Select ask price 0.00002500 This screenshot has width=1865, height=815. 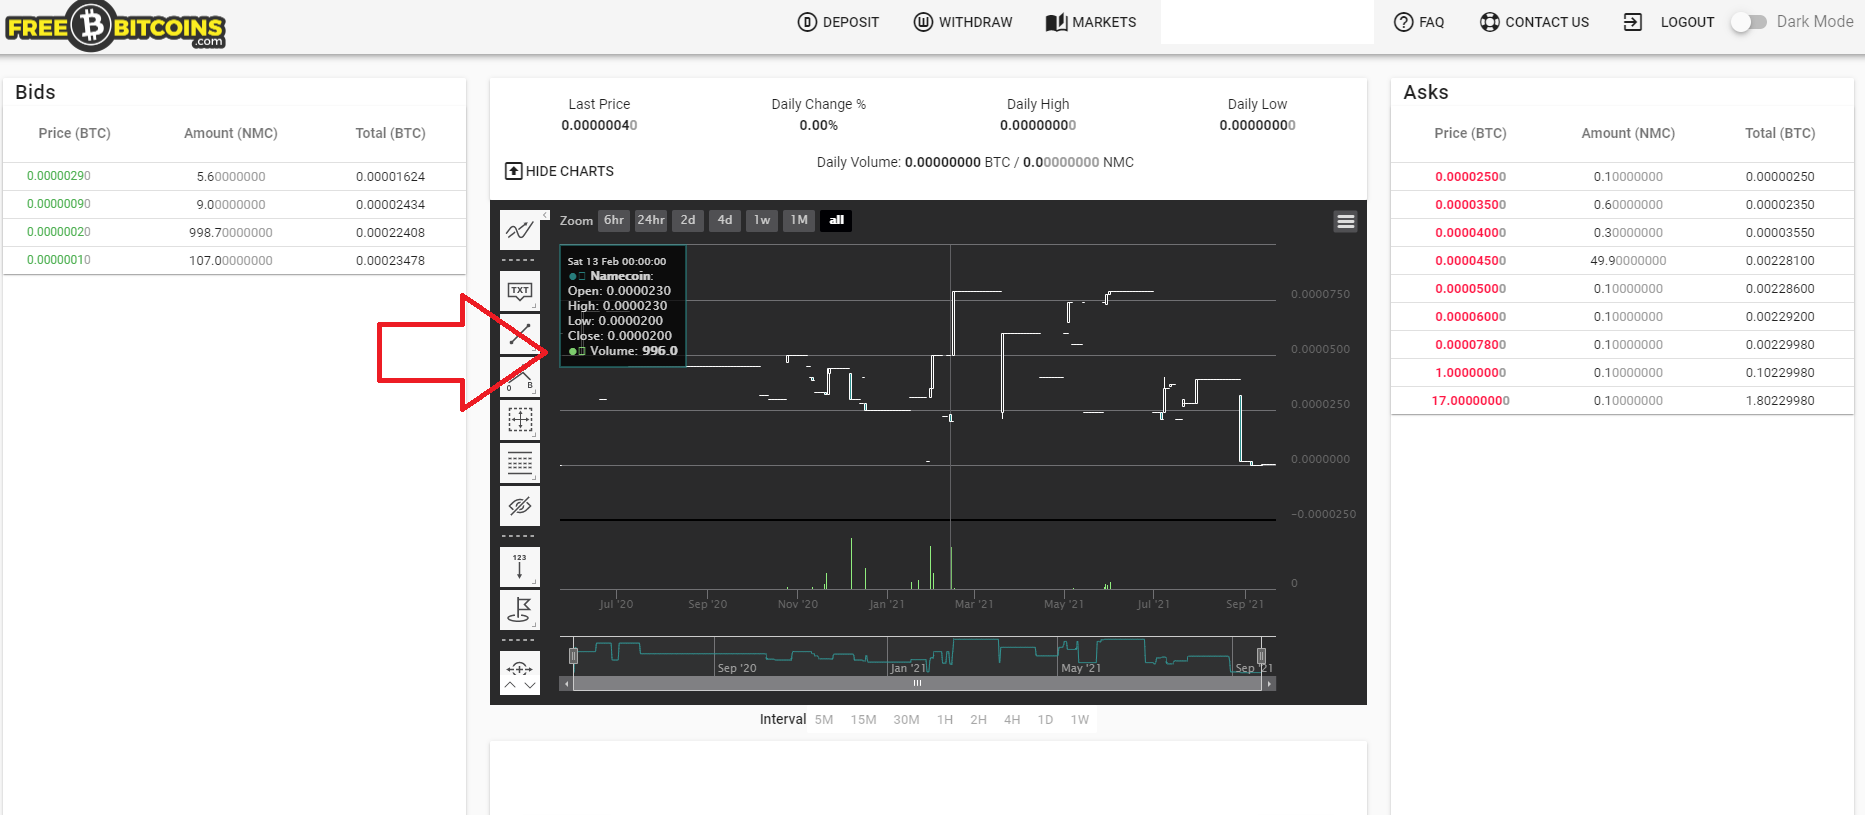1470,177
